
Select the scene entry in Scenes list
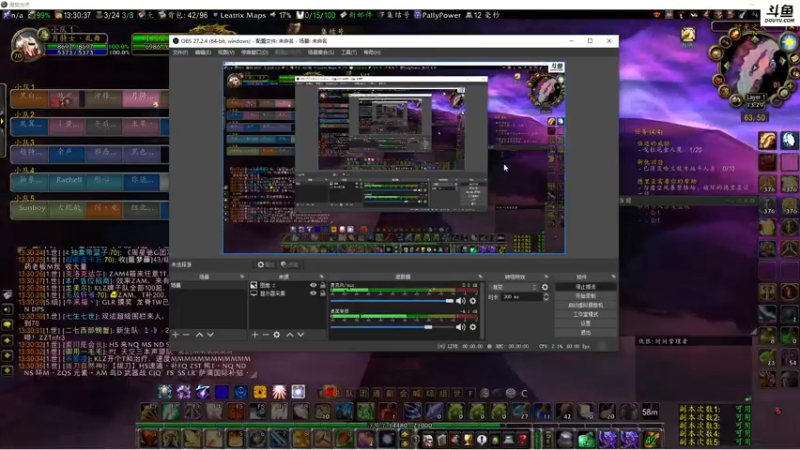click(x=208, y=285)
